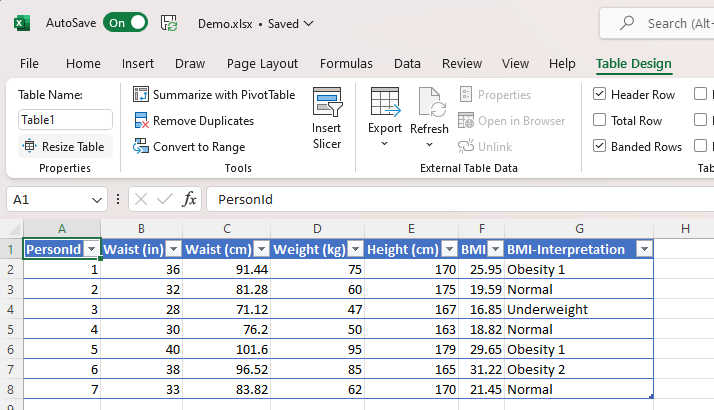The height and width of the screenshot is (410, 714).
Task: Open the Waist (in) filter dropdown
Action: tap(173, 249)
